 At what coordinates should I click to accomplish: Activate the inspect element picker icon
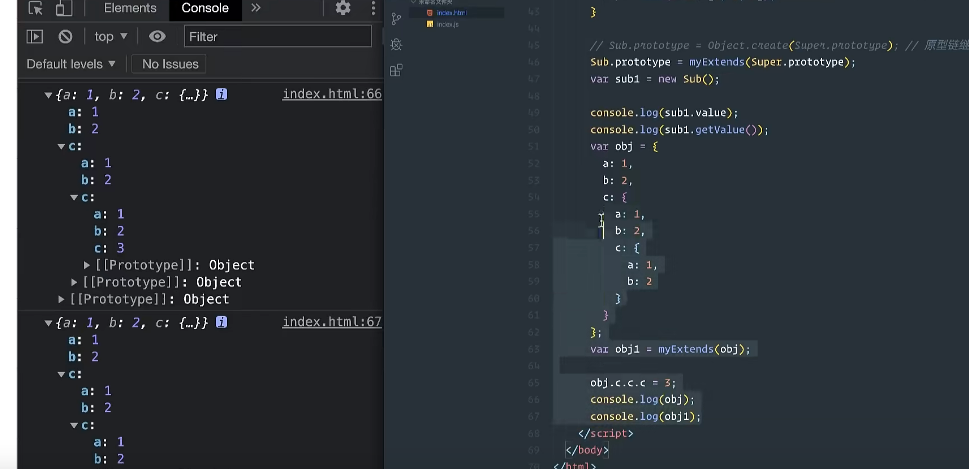(x=36, y=8)
